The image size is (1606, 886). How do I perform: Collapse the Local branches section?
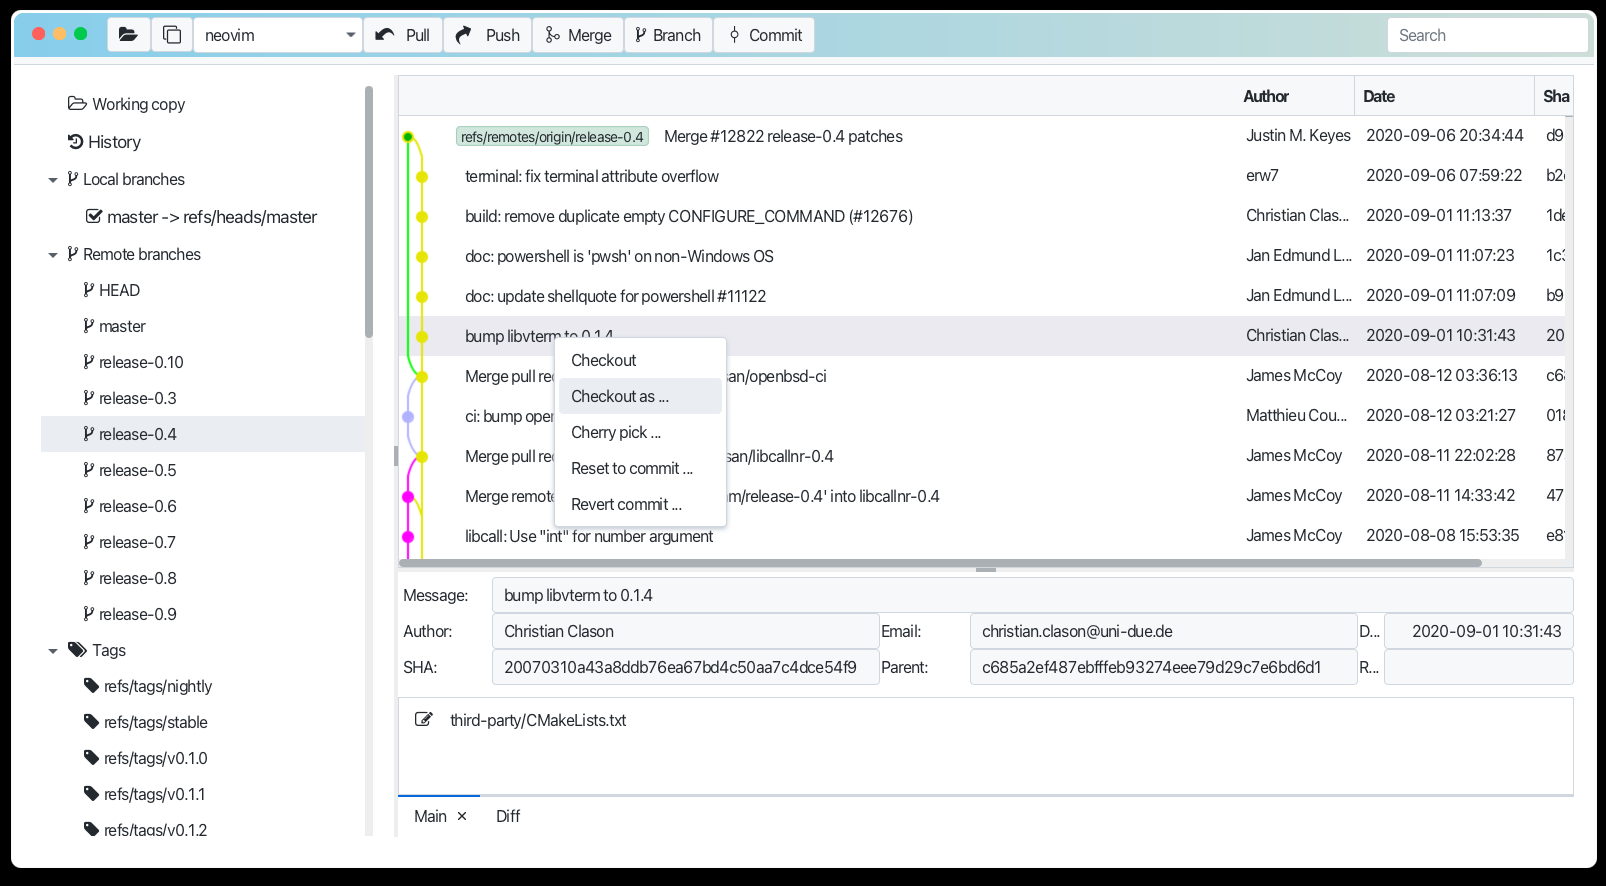point(53,180)
